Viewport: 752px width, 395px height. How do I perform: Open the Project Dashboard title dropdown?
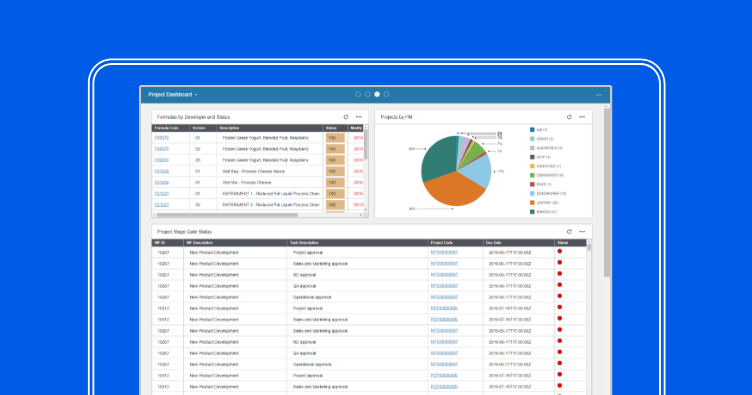point(173,94)
